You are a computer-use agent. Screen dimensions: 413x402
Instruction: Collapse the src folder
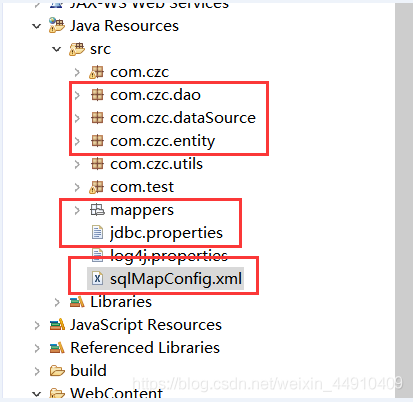tap(57, 49)
